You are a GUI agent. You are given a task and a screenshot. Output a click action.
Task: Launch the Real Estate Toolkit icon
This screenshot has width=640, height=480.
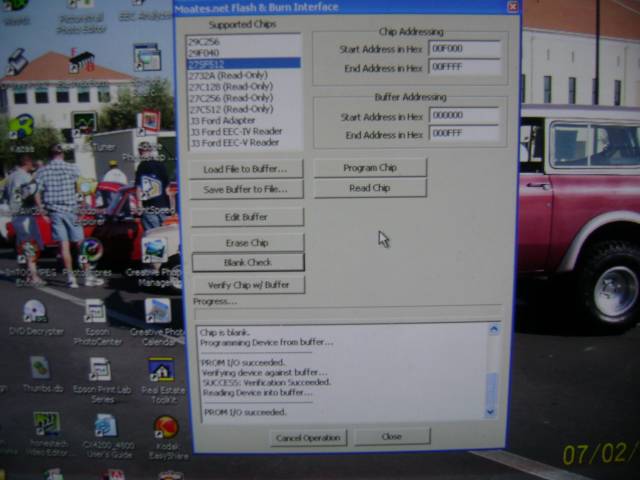(163, 380)
